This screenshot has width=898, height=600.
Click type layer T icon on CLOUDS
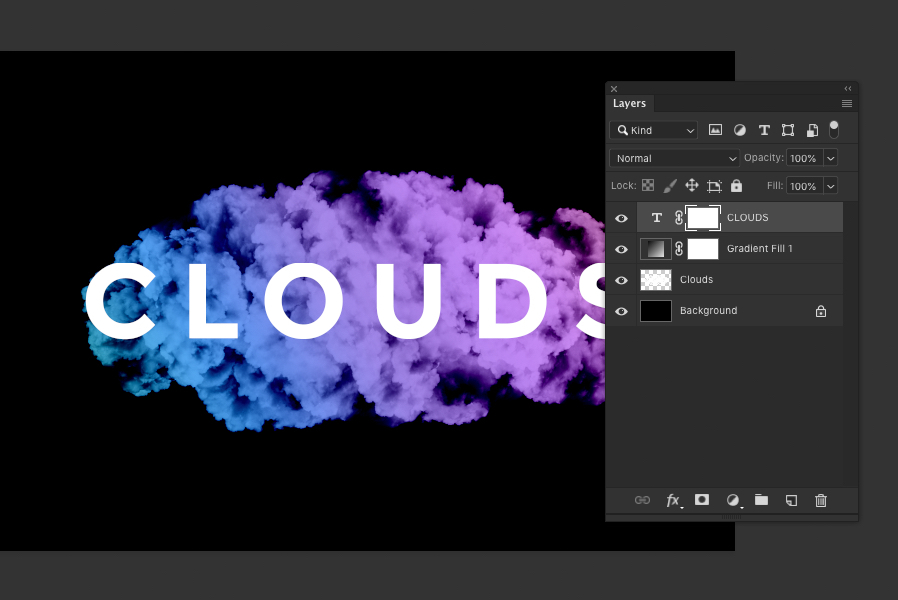657,218
